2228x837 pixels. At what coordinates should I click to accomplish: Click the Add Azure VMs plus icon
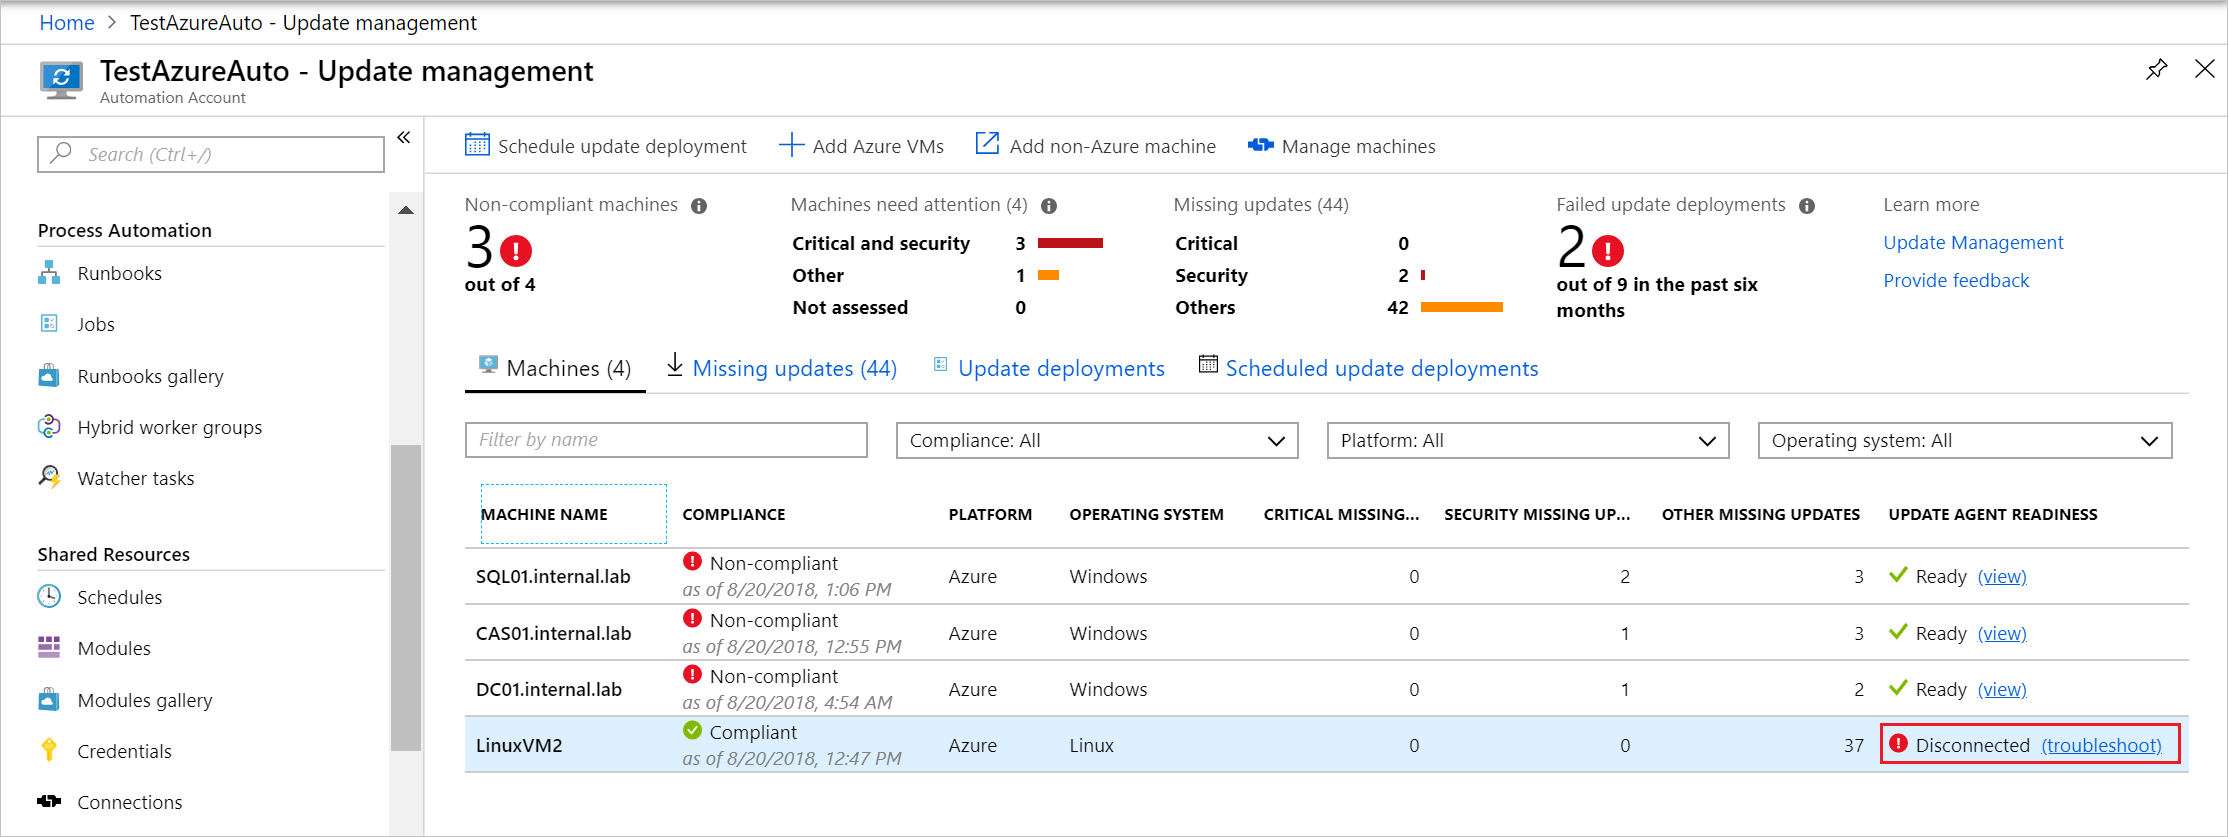point(791,145)
